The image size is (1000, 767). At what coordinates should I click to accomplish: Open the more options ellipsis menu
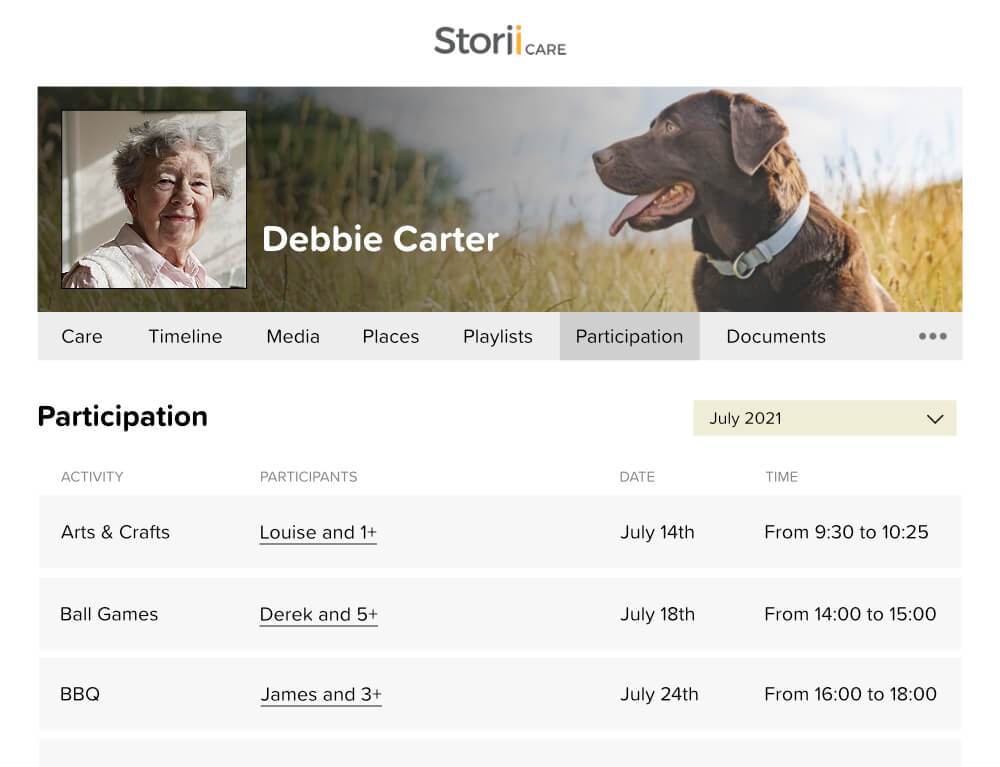[931, 336]
